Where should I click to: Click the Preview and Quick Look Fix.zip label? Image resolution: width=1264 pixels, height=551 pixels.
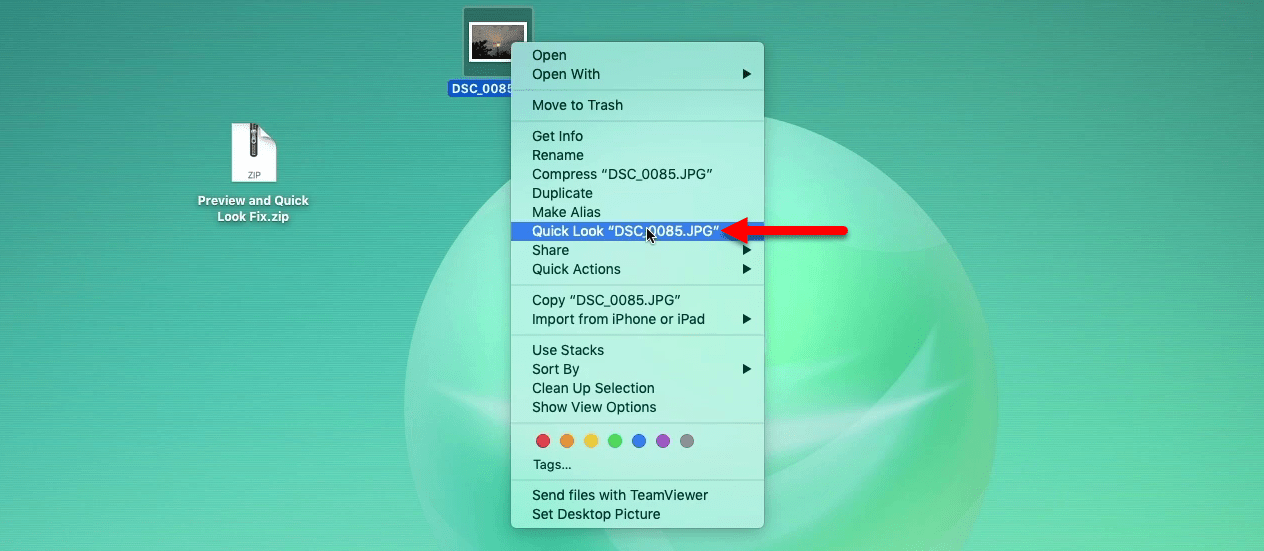point(253,208)
